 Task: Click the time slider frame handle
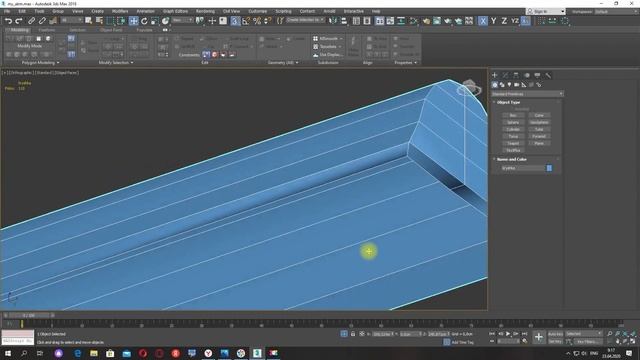tap(29, 316)
